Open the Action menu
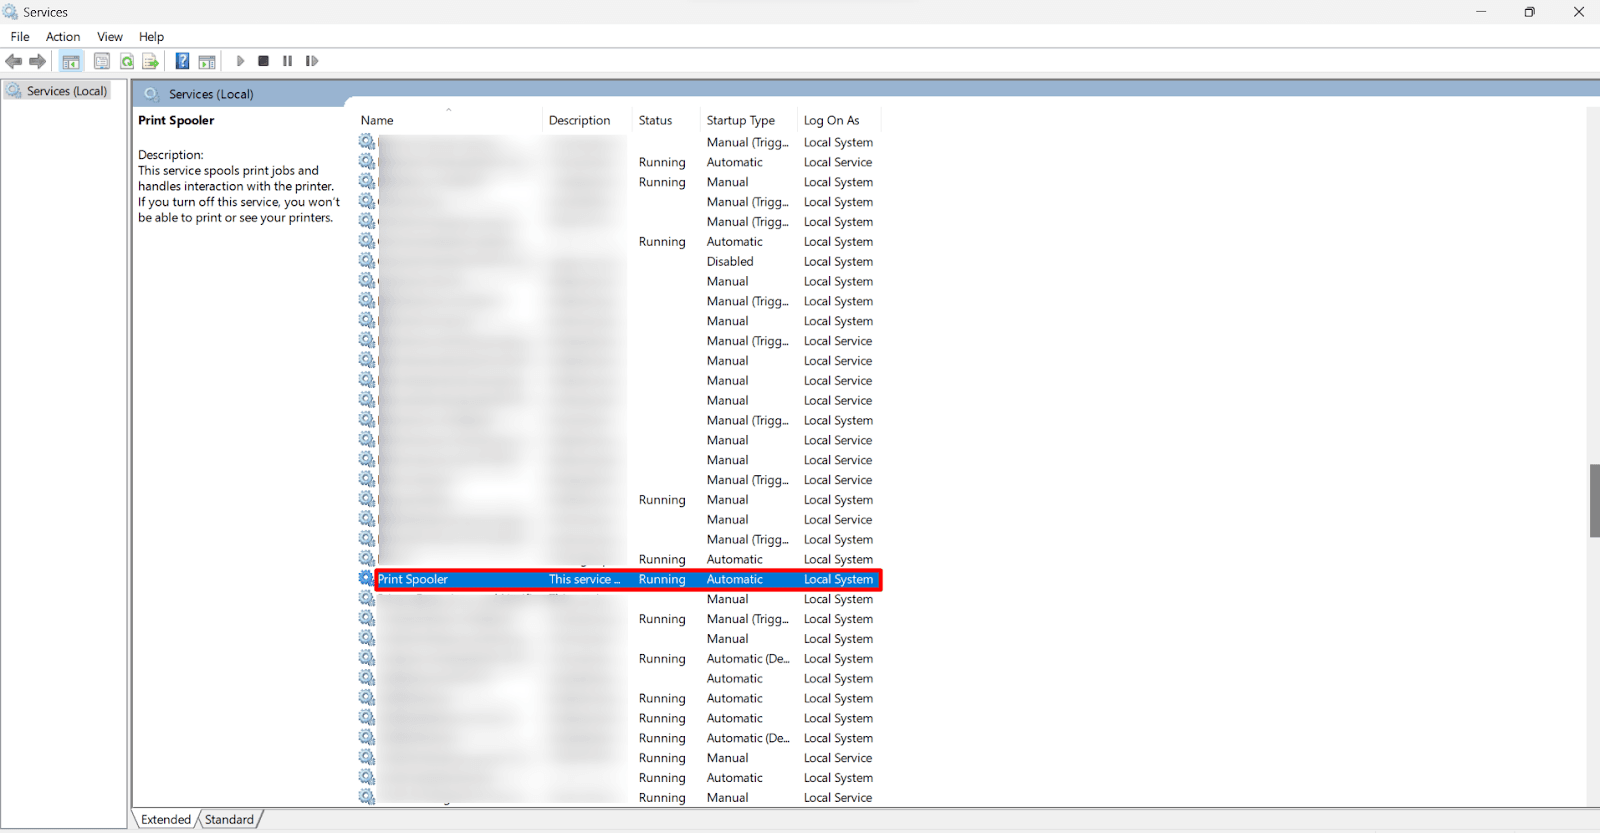The image size is (1600, 833). (x=63, y=37)
